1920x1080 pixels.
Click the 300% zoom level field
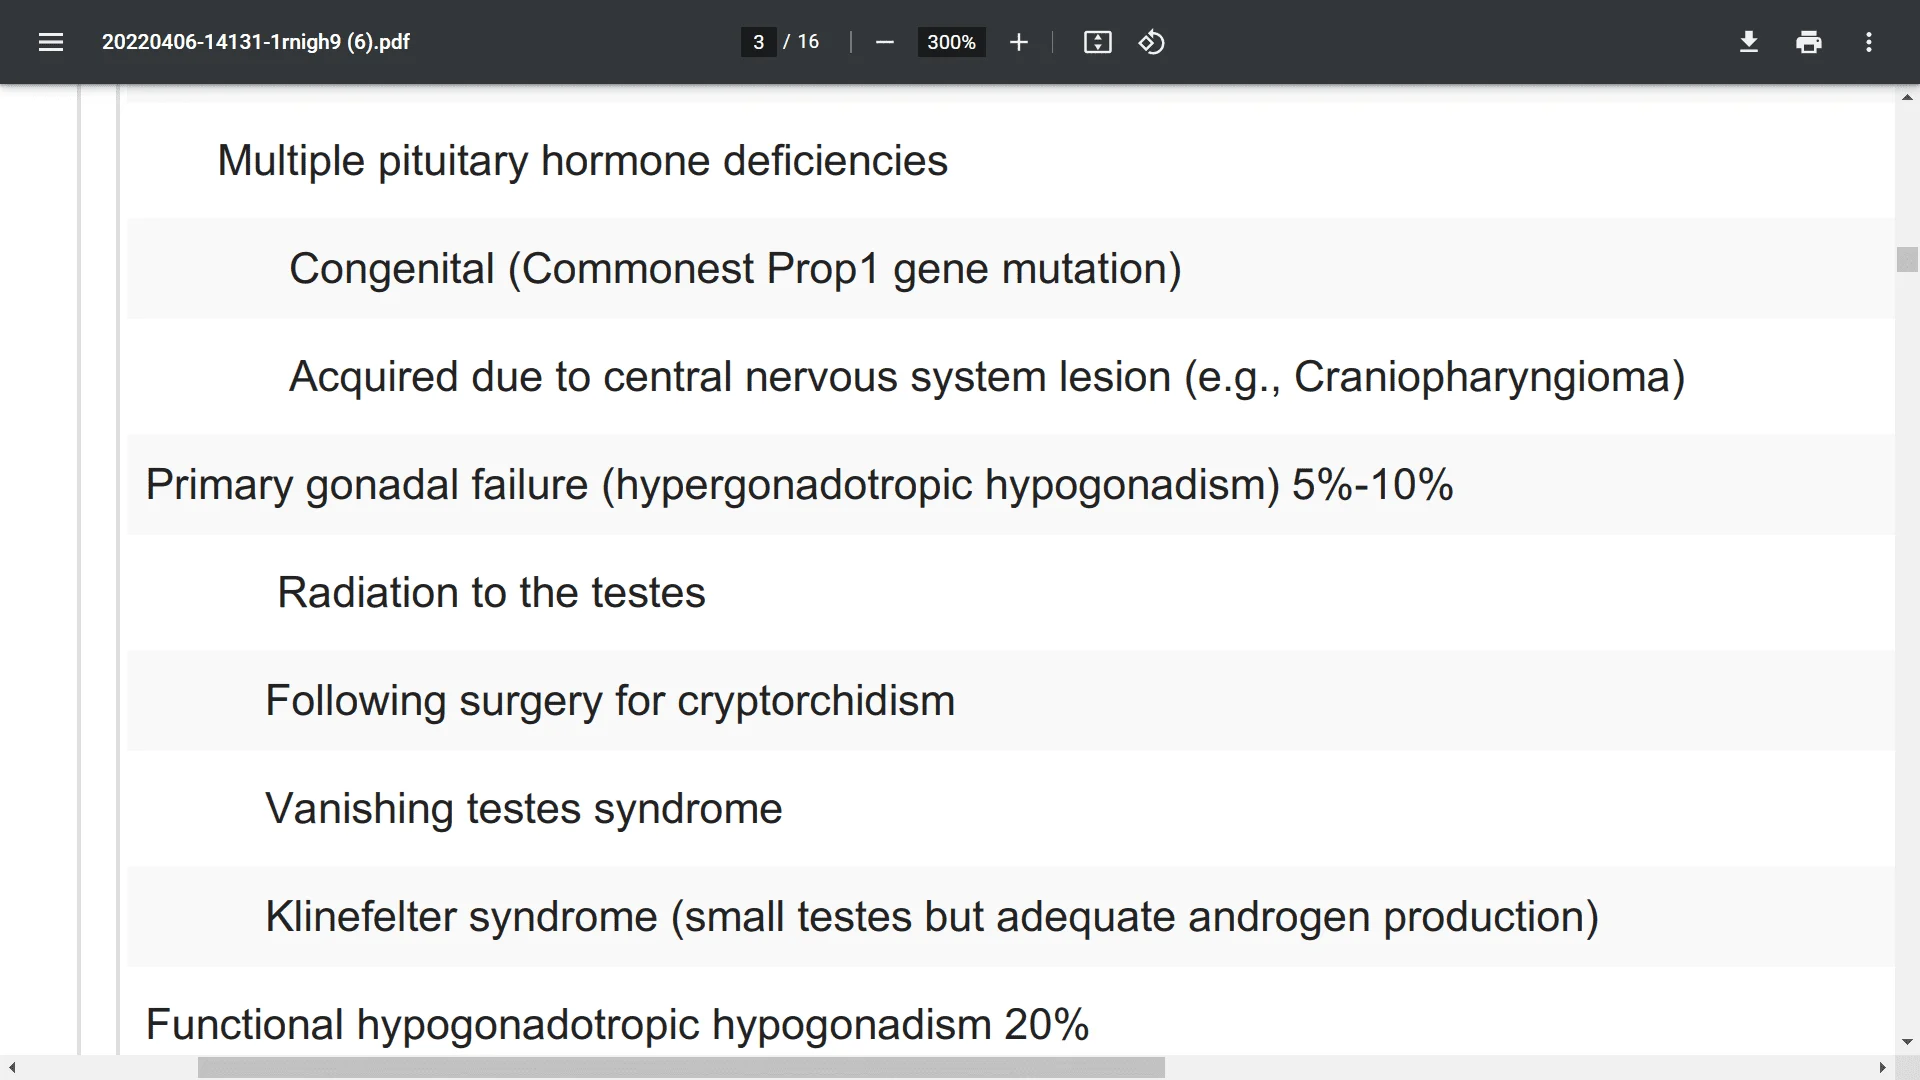point(951,42)
